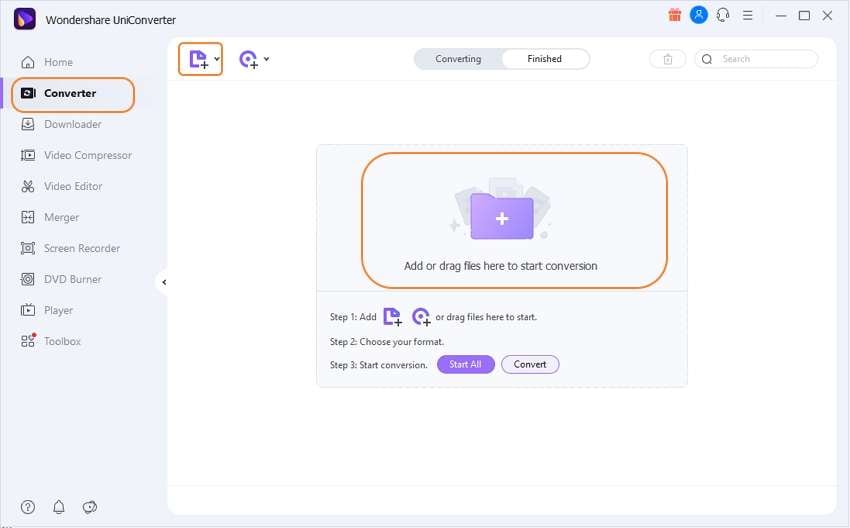
Task: Click the 'Step 3: Start conversion.' text
Action: [378, 365]
